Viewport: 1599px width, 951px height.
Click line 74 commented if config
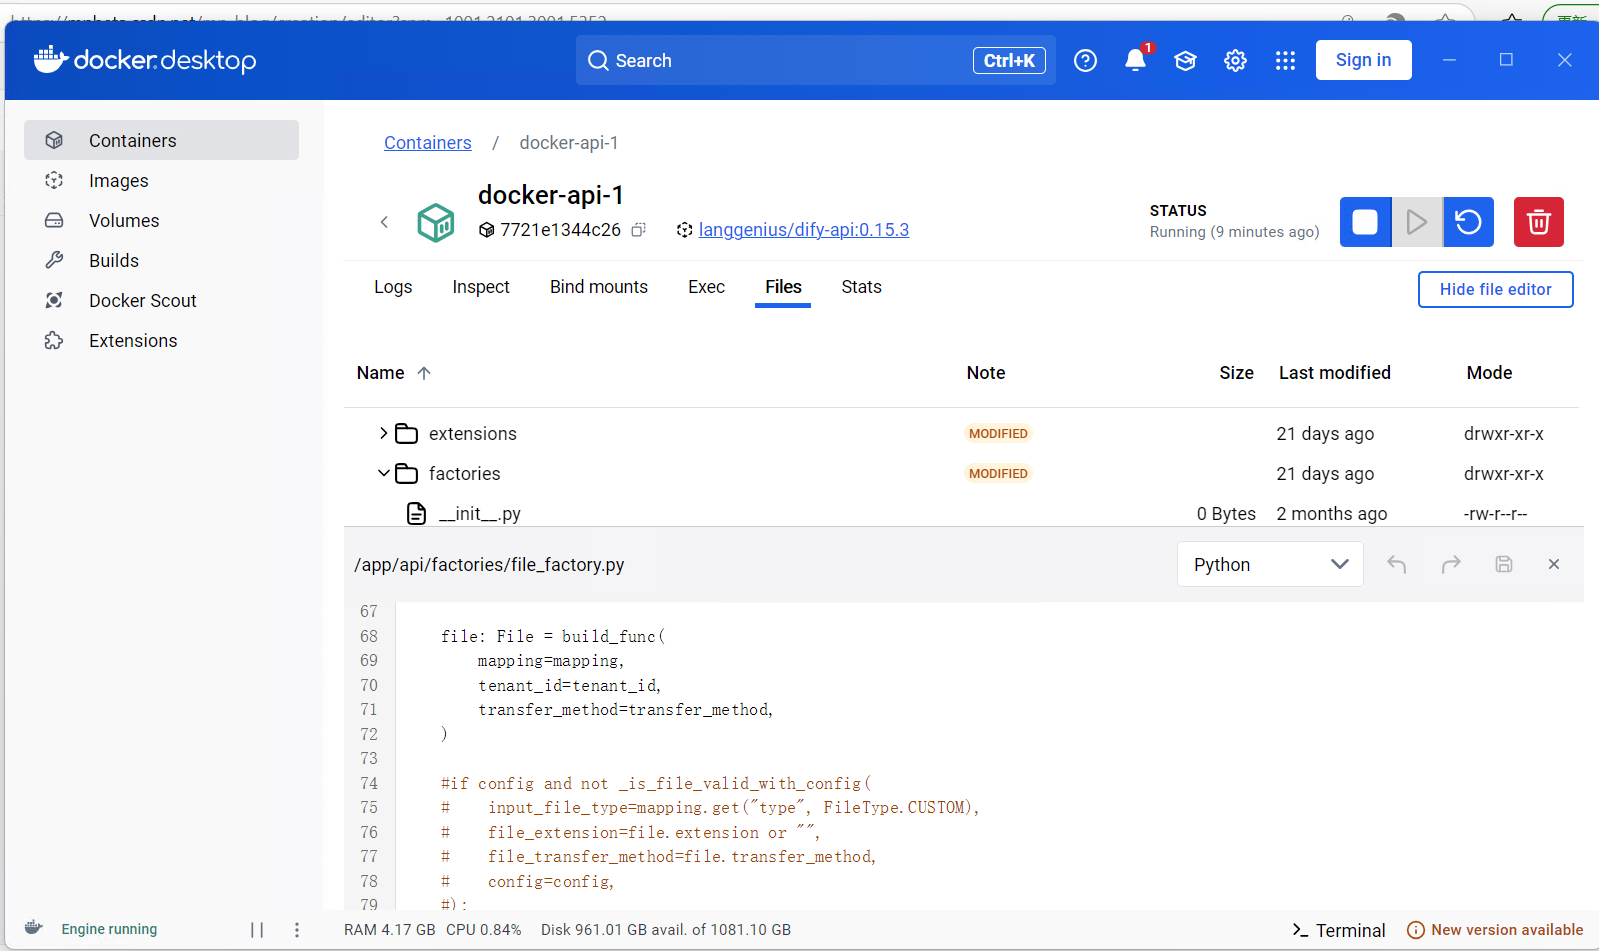(x=656, y=783)
